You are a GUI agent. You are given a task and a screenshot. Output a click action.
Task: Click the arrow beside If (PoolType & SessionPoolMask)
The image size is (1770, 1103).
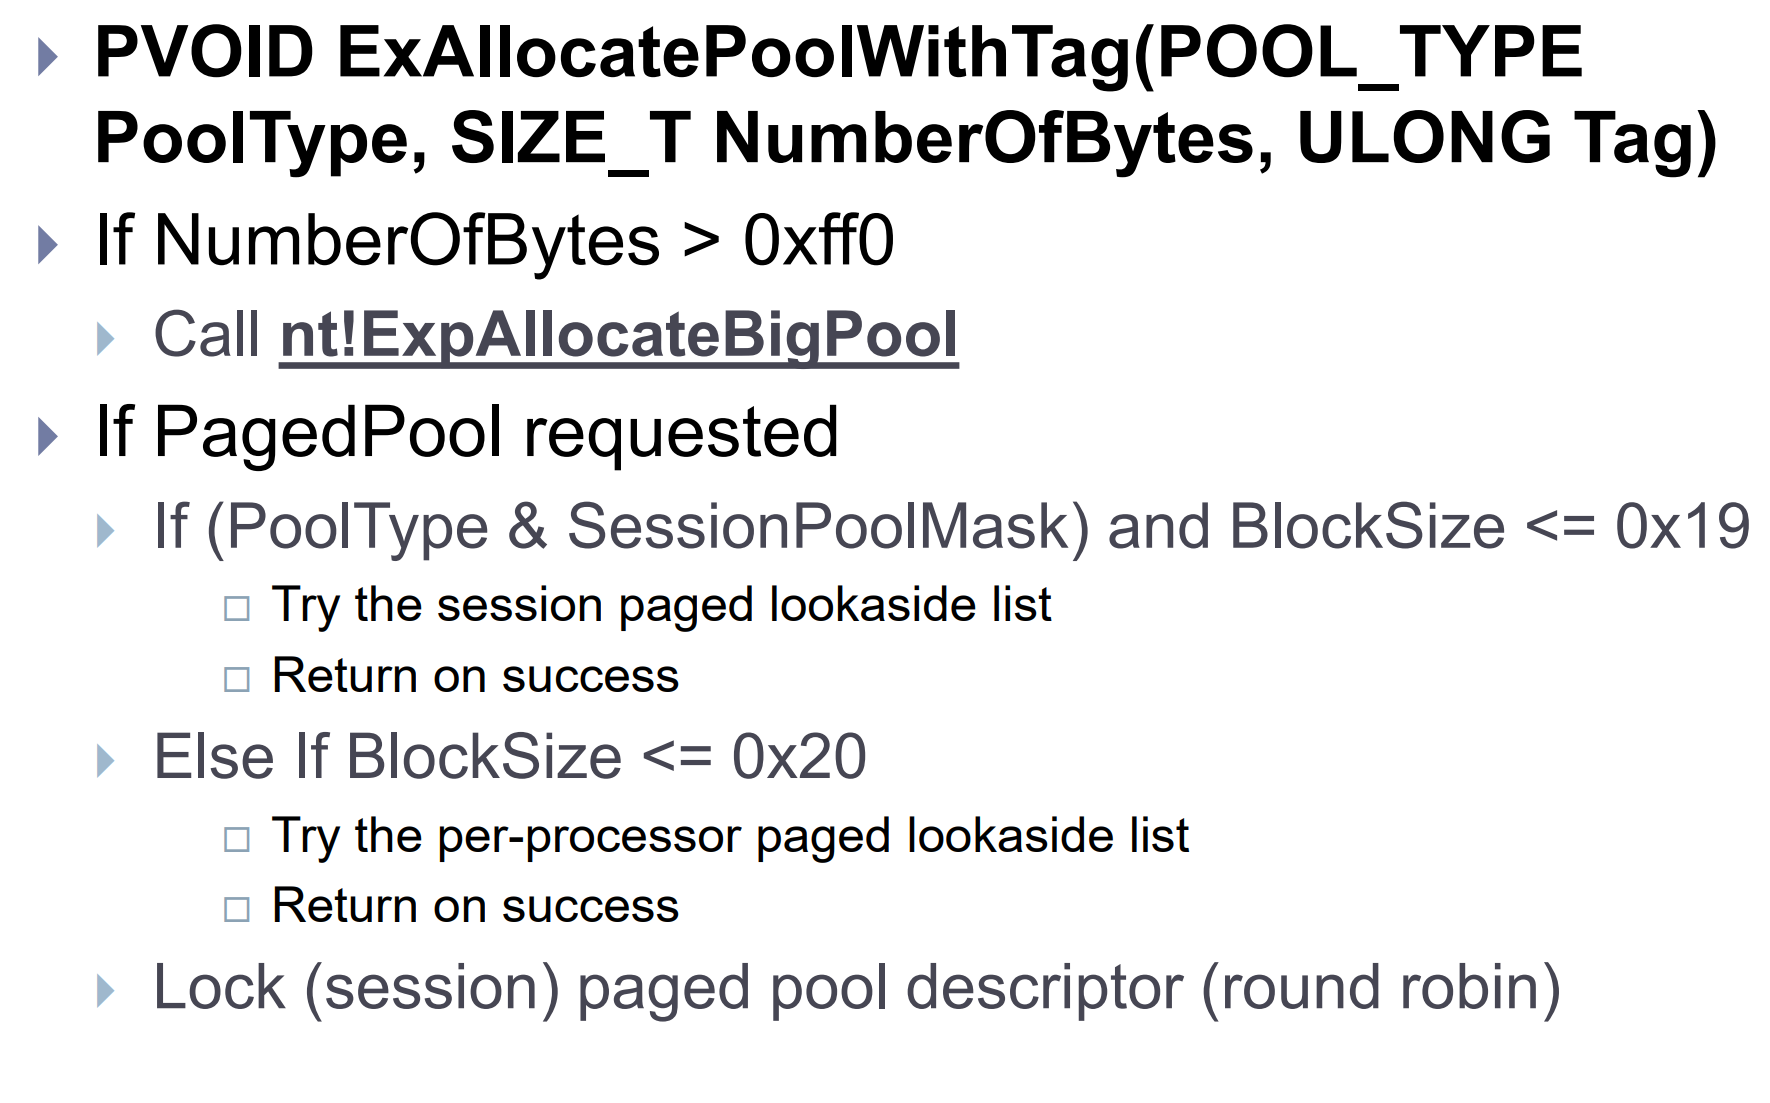pyautogui.click(x=106, y=530)
